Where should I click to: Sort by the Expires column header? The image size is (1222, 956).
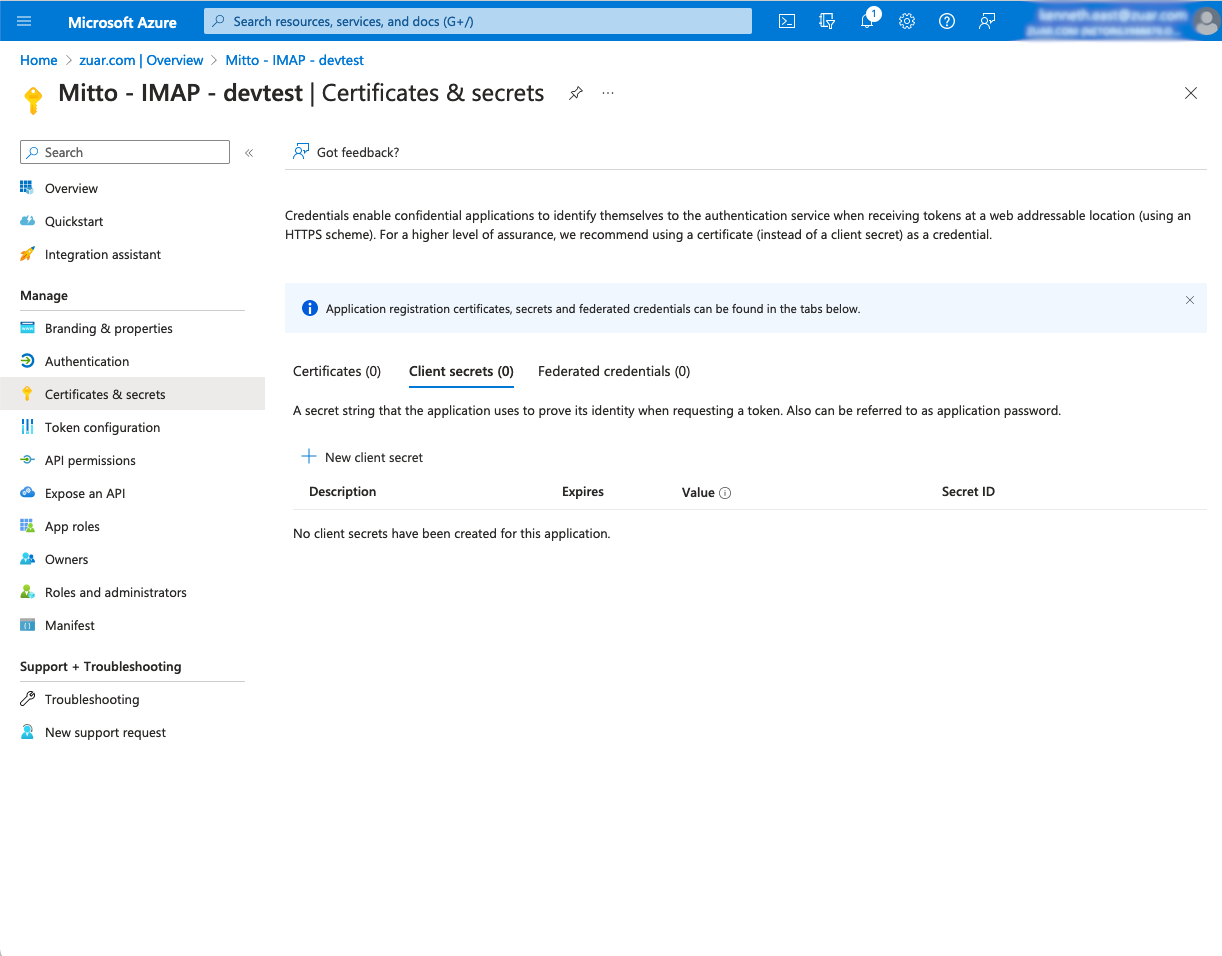click(583, 492)
